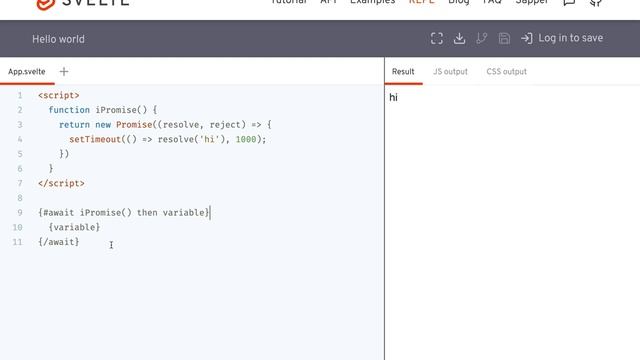Open the Discord chat icon
The image size is (640, 360).
[x=569, y=2]
